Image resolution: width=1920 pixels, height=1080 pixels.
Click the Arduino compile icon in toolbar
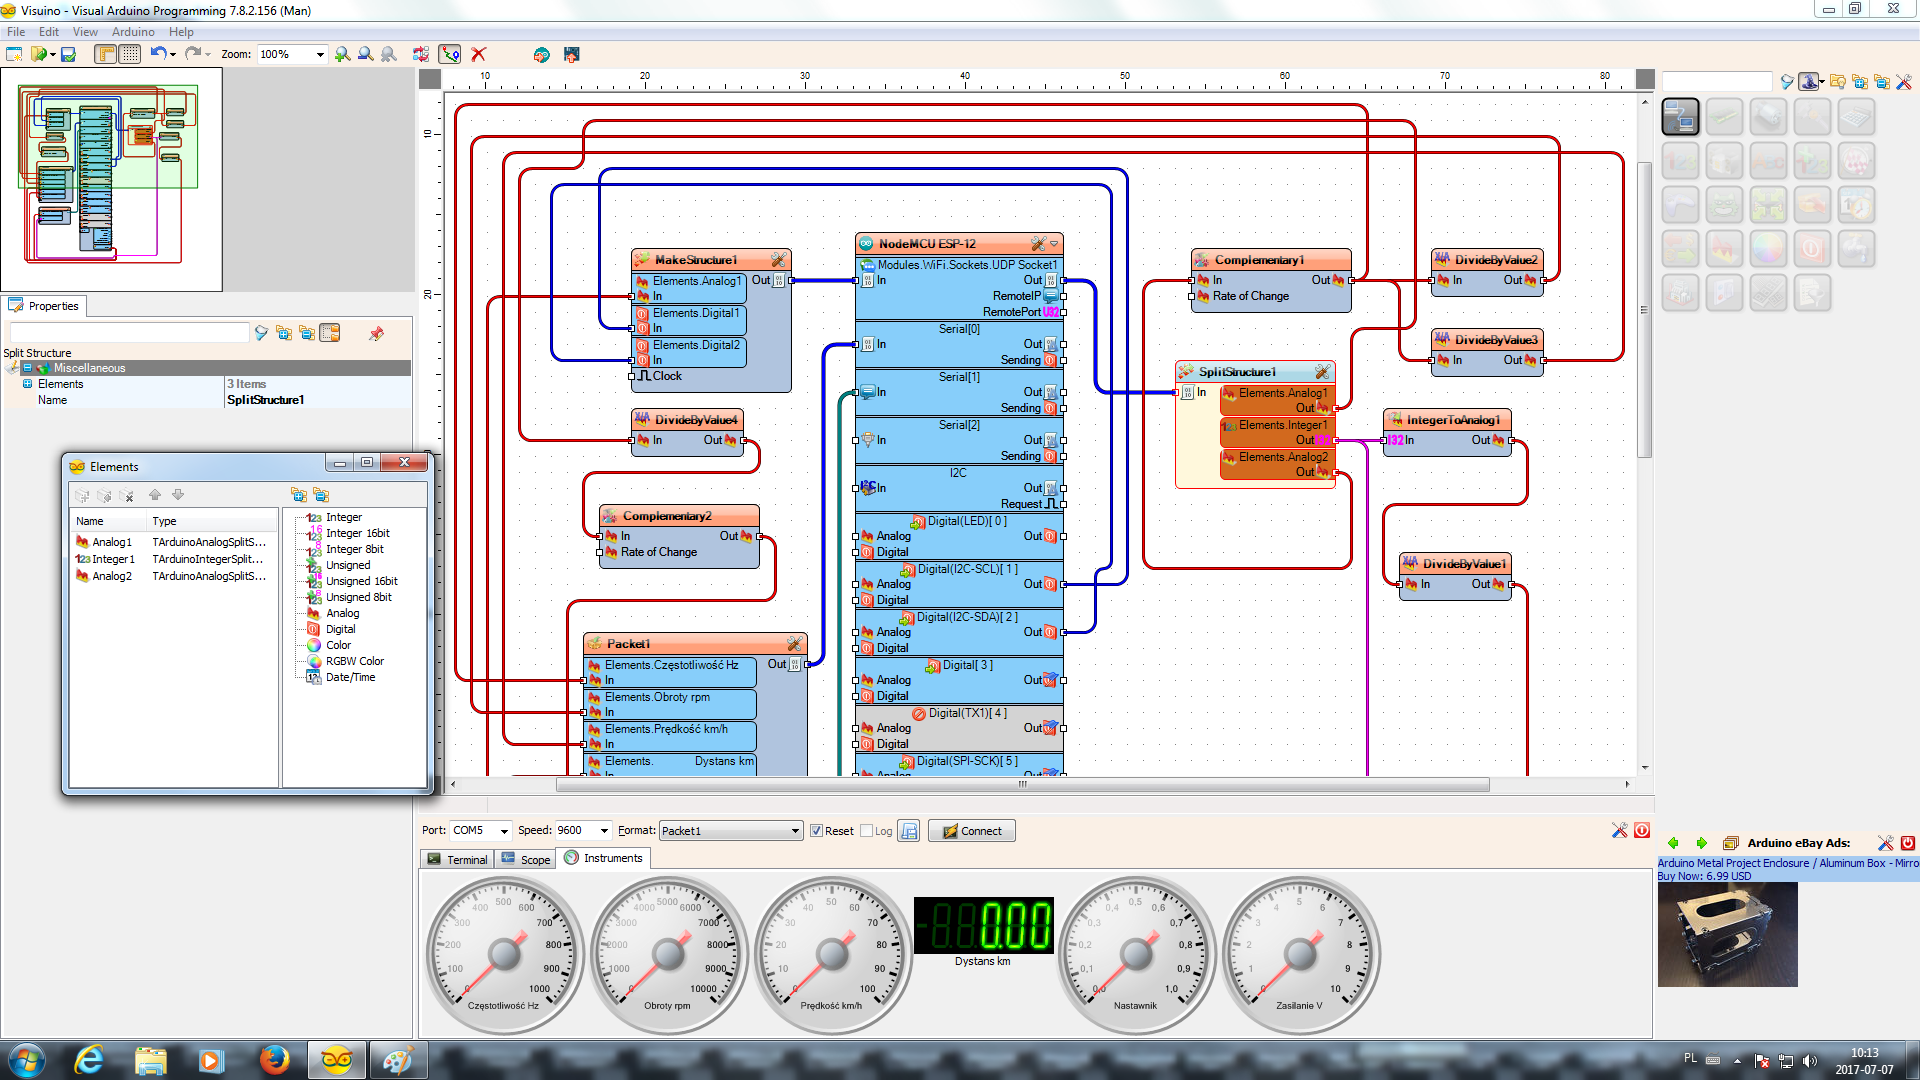(x=541, y=54)
